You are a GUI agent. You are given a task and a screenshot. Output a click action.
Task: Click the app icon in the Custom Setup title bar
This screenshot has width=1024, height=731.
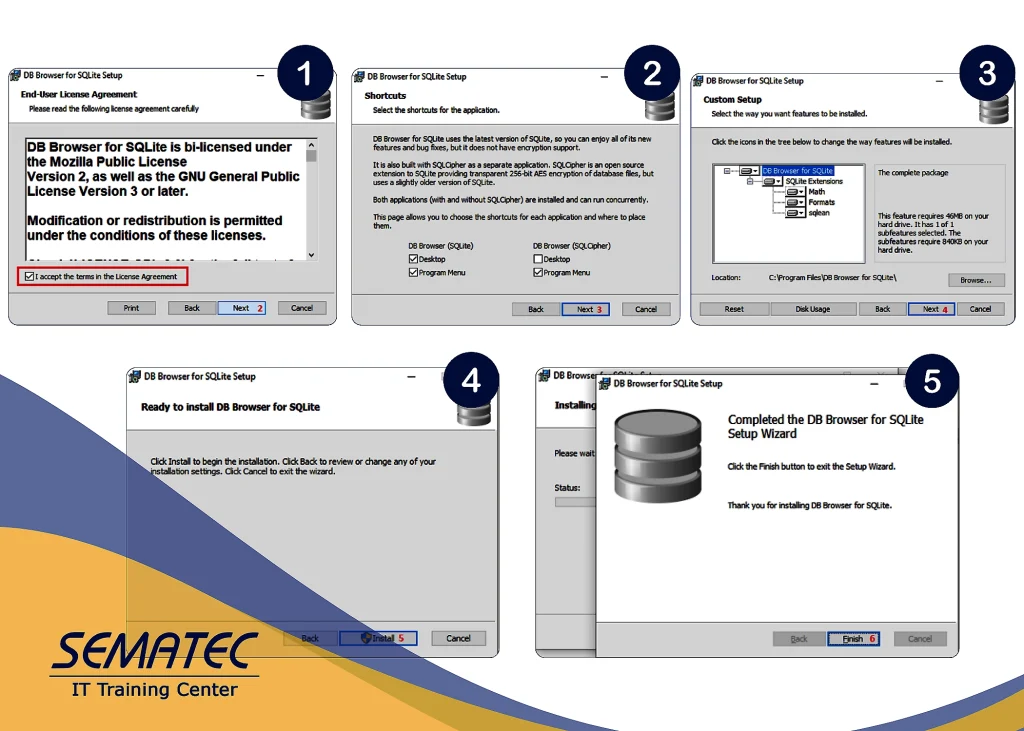point(697,81)
